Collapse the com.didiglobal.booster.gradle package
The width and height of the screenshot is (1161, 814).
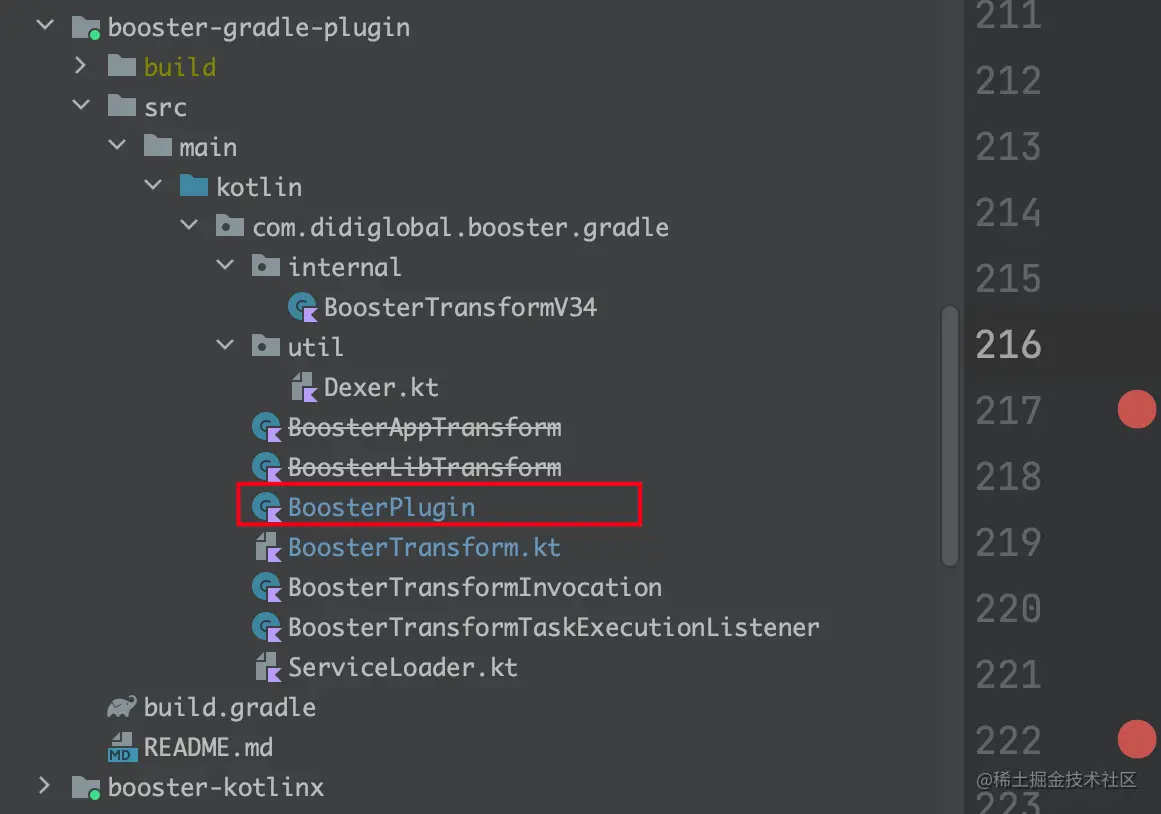pos(190,224)
